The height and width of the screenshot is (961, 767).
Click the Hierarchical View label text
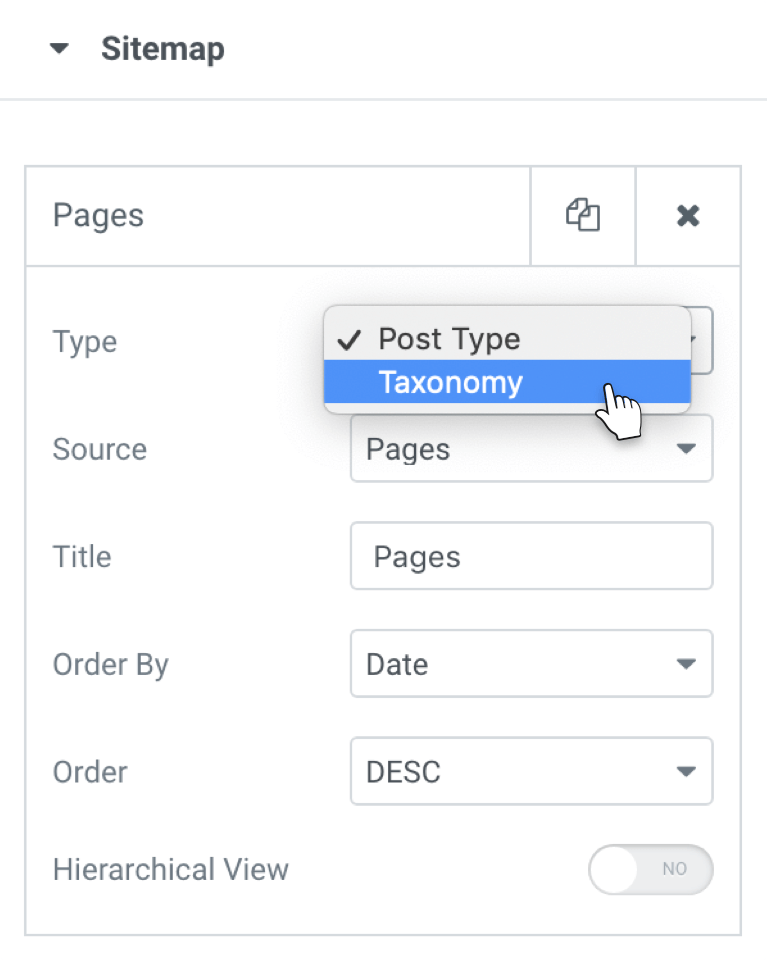click(170, 869)
